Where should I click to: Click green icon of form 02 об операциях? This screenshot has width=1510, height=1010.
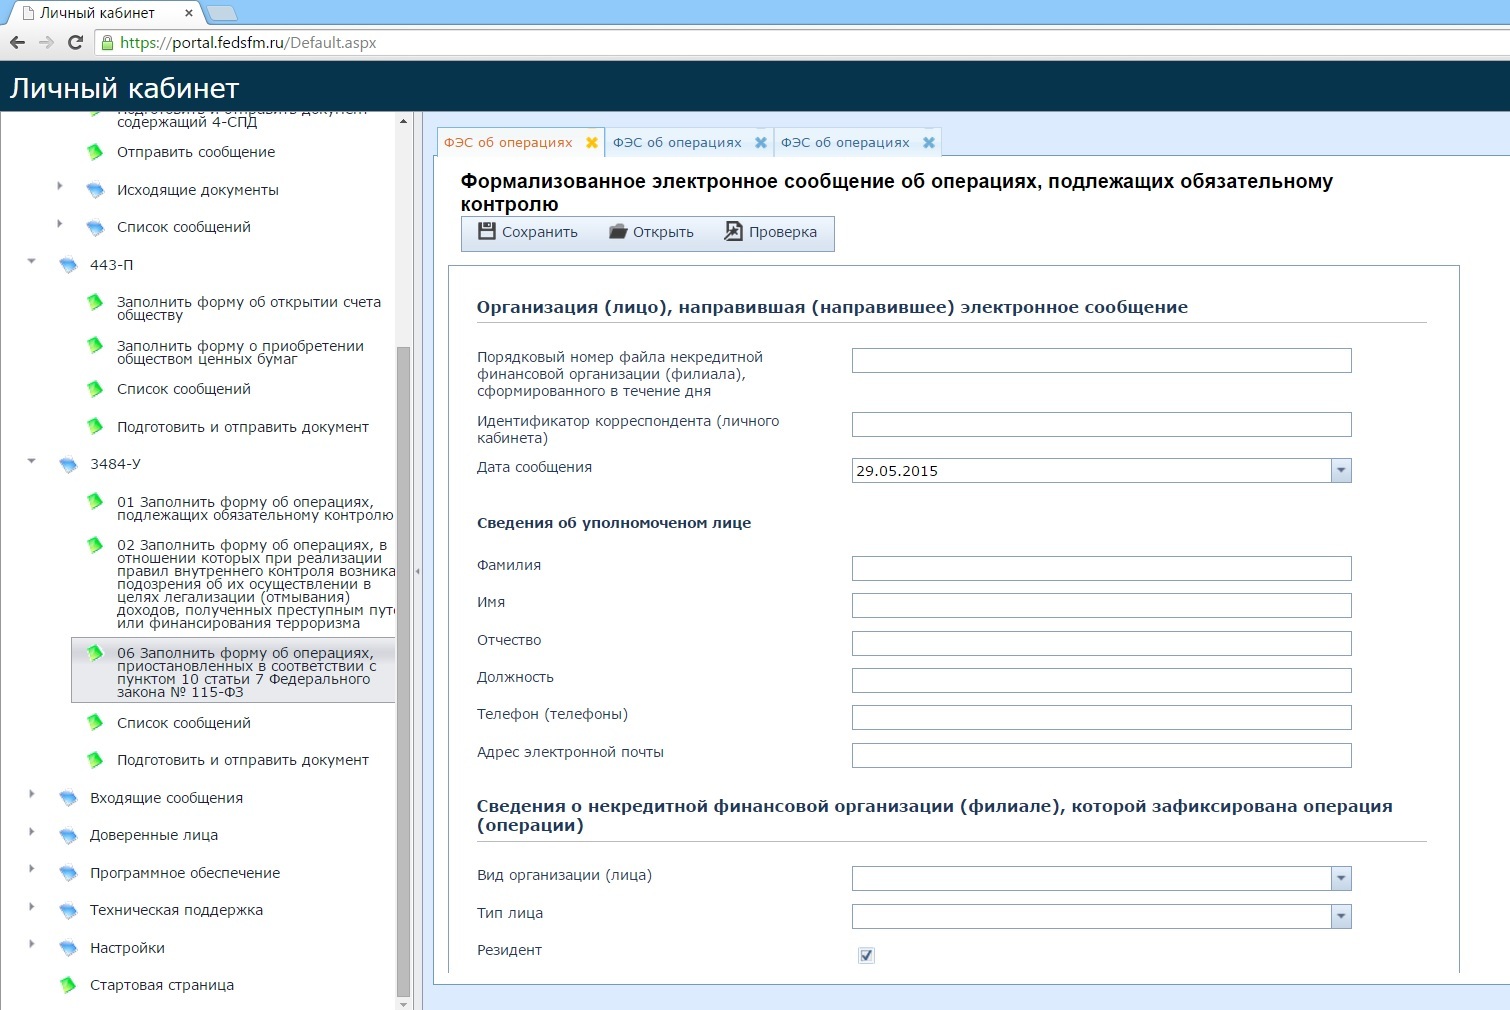point(95,545)
